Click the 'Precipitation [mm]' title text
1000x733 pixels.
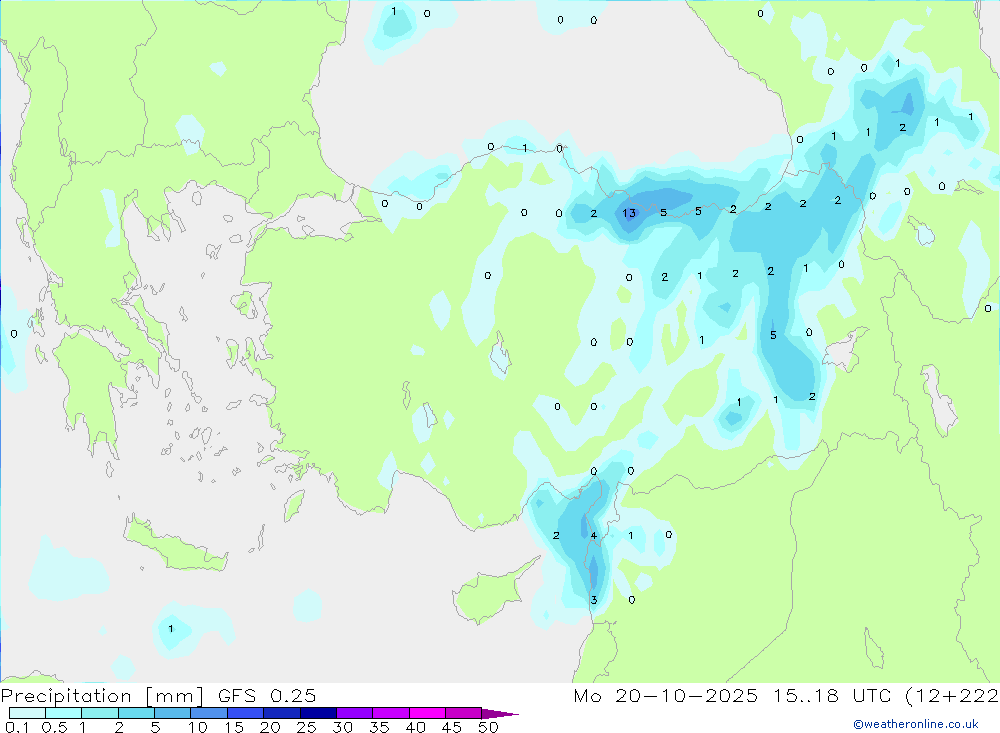[x=102, y=696]
